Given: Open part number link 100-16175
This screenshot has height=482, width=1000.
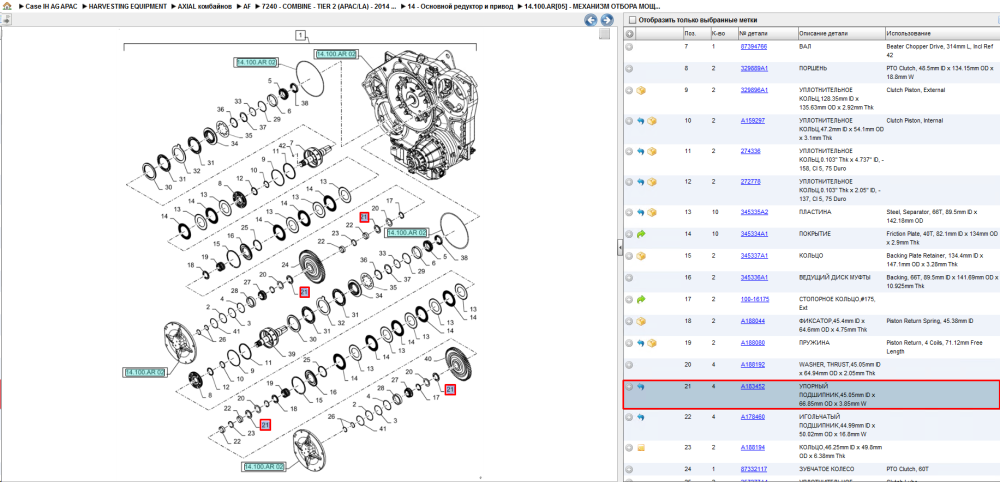Looking at the screenshot, I should tap(754, 299).
